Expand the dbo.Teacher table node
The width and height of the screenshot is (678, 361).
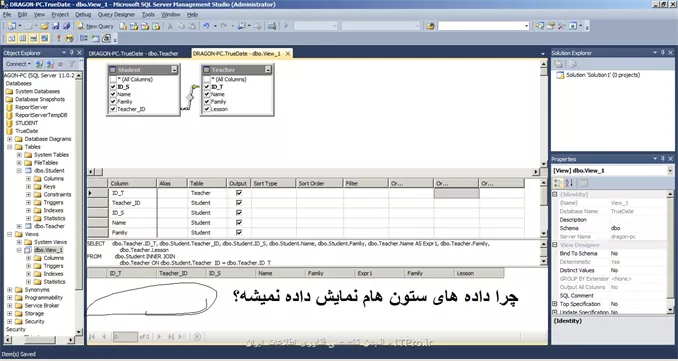coord(19,226)
